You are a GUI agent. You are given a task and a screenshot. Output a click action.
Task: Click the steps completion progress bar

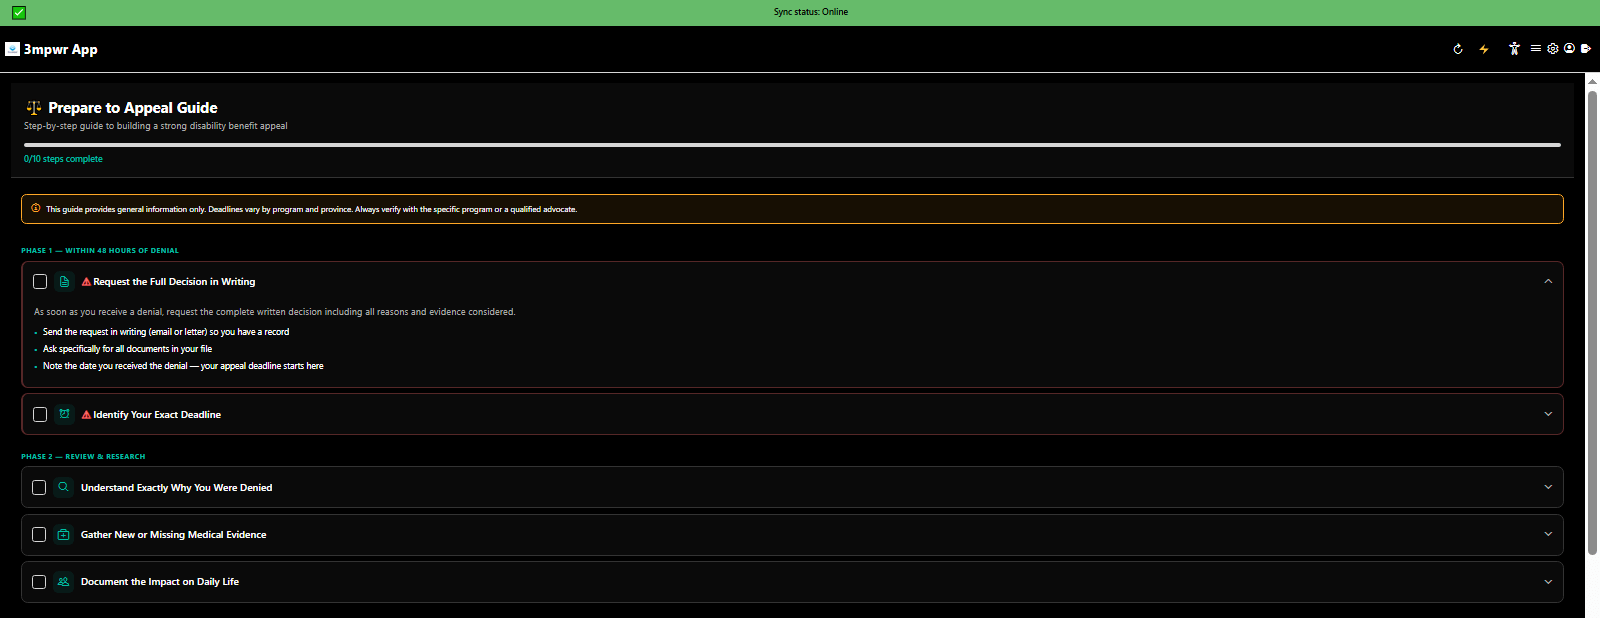[792, 145]
